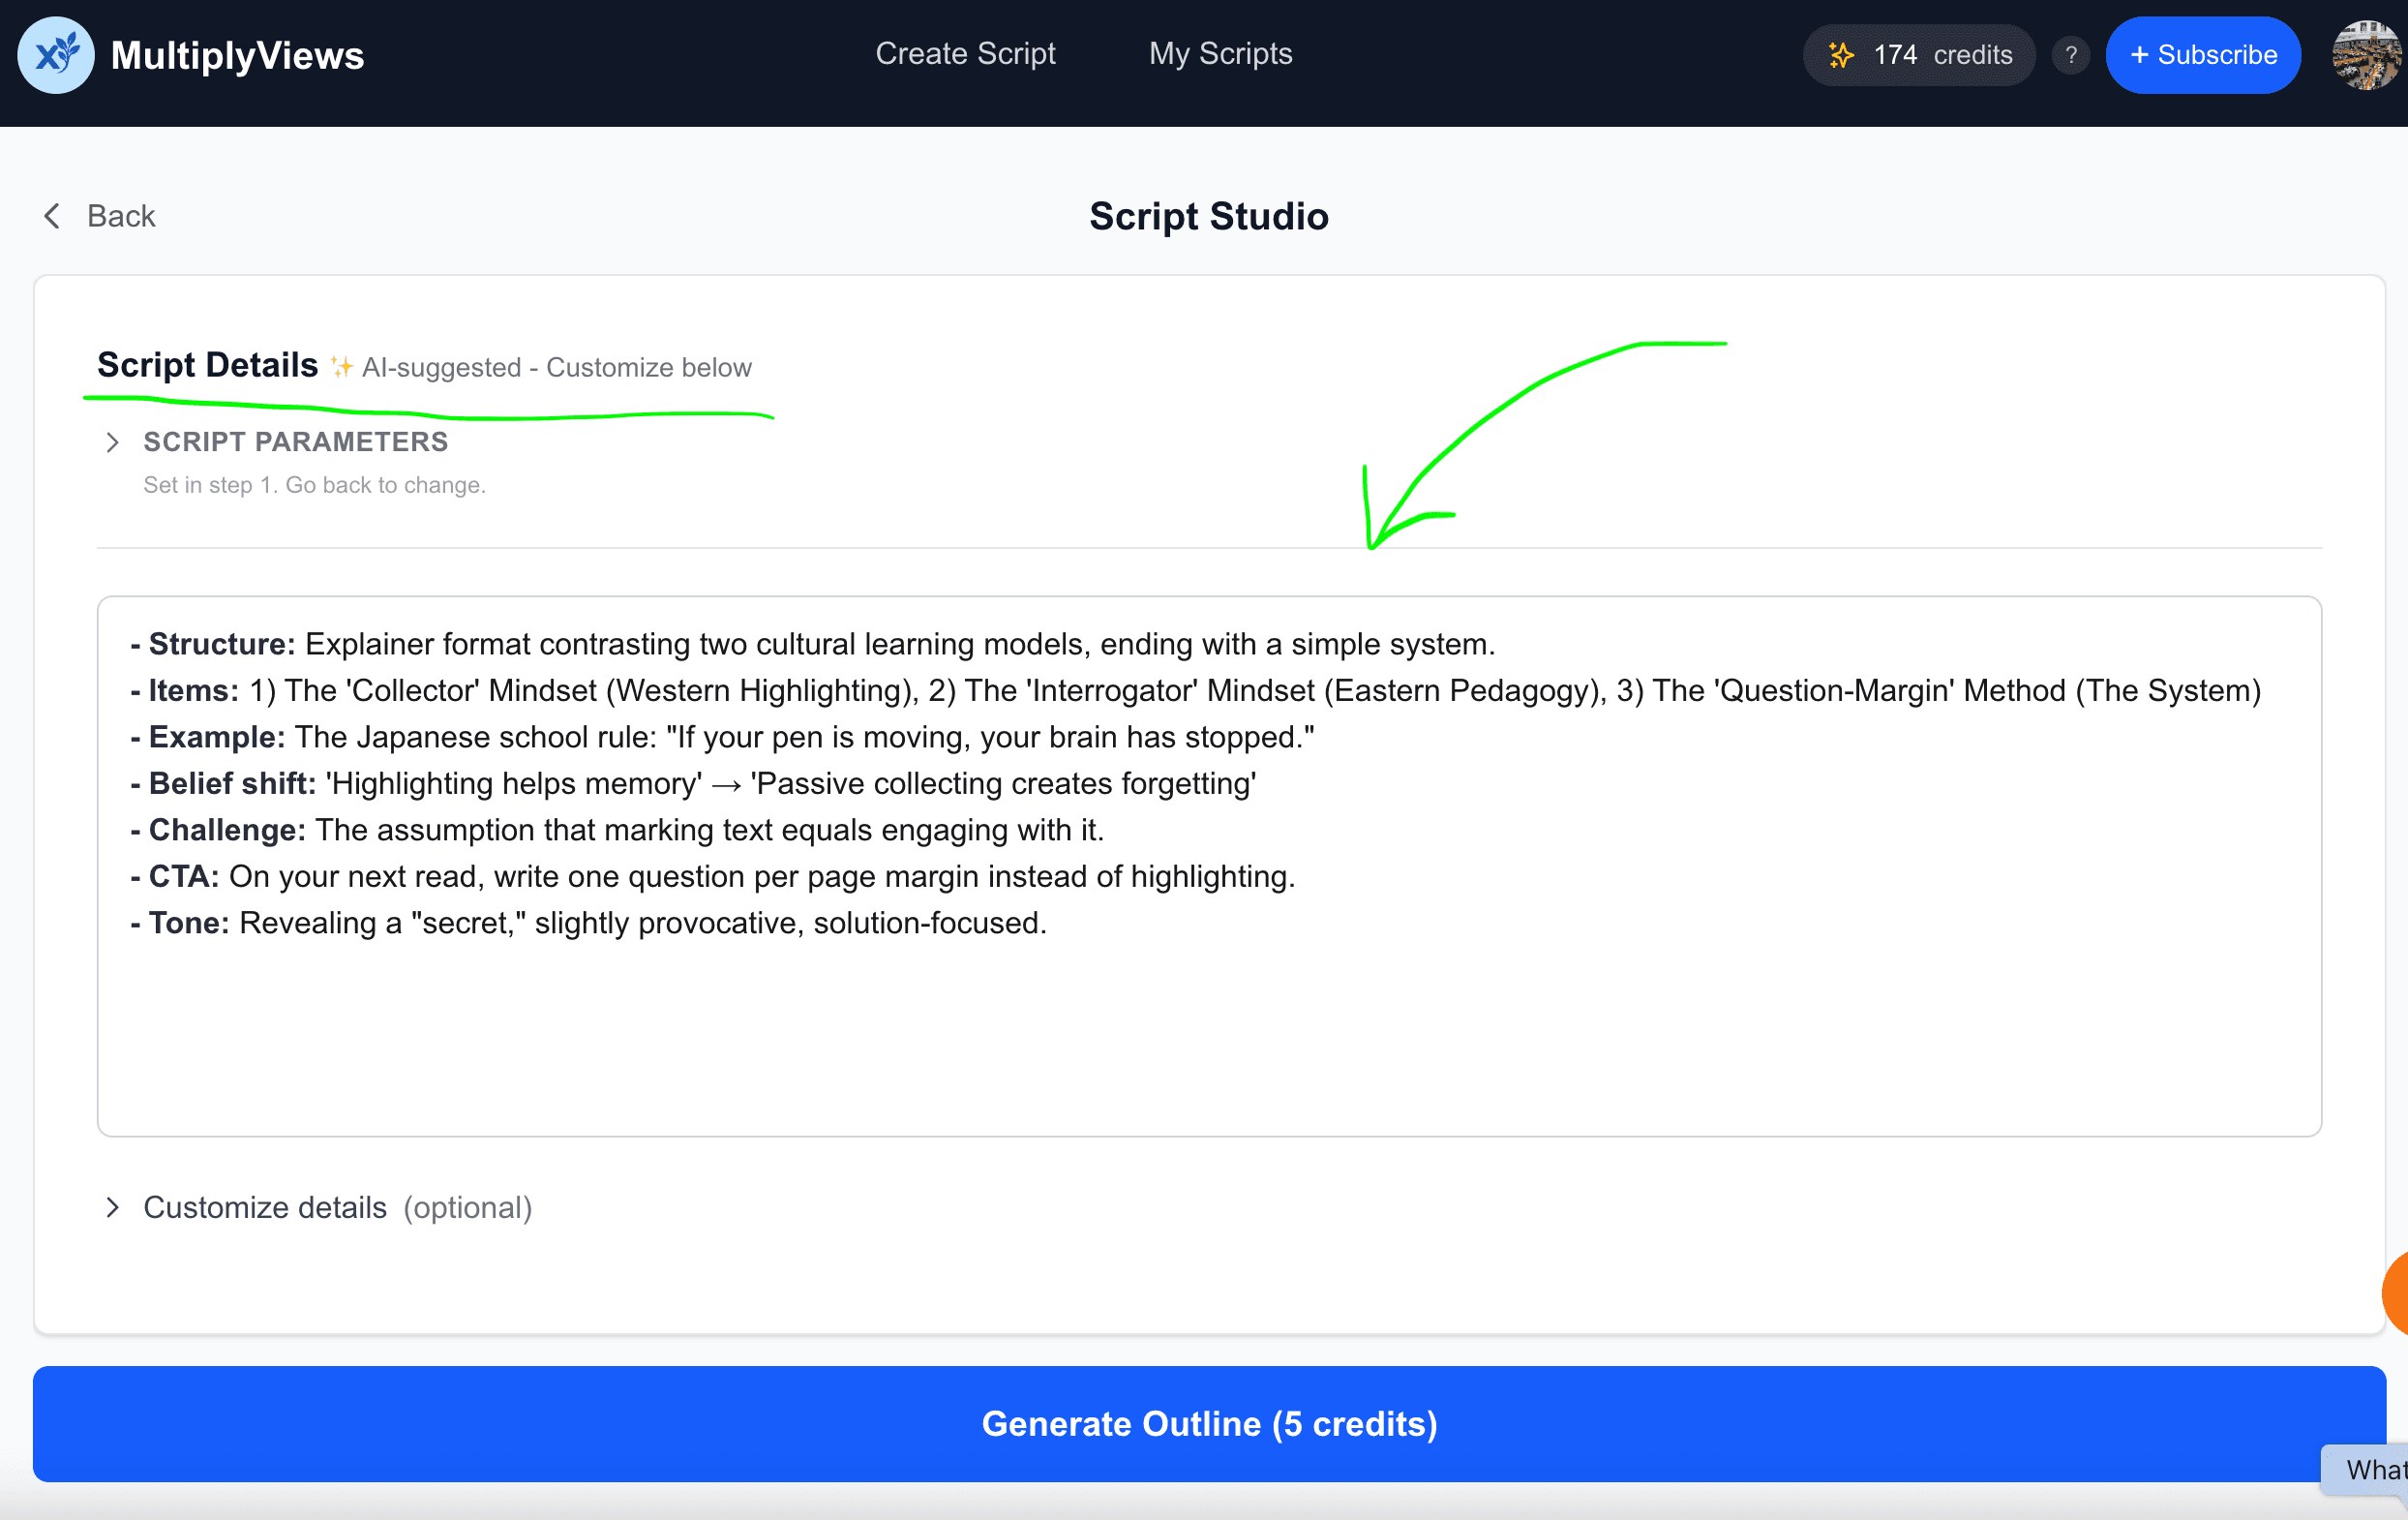Open the Create Script tab
Viewport: 2408px width, 1520px height.
tap(965, 54)
